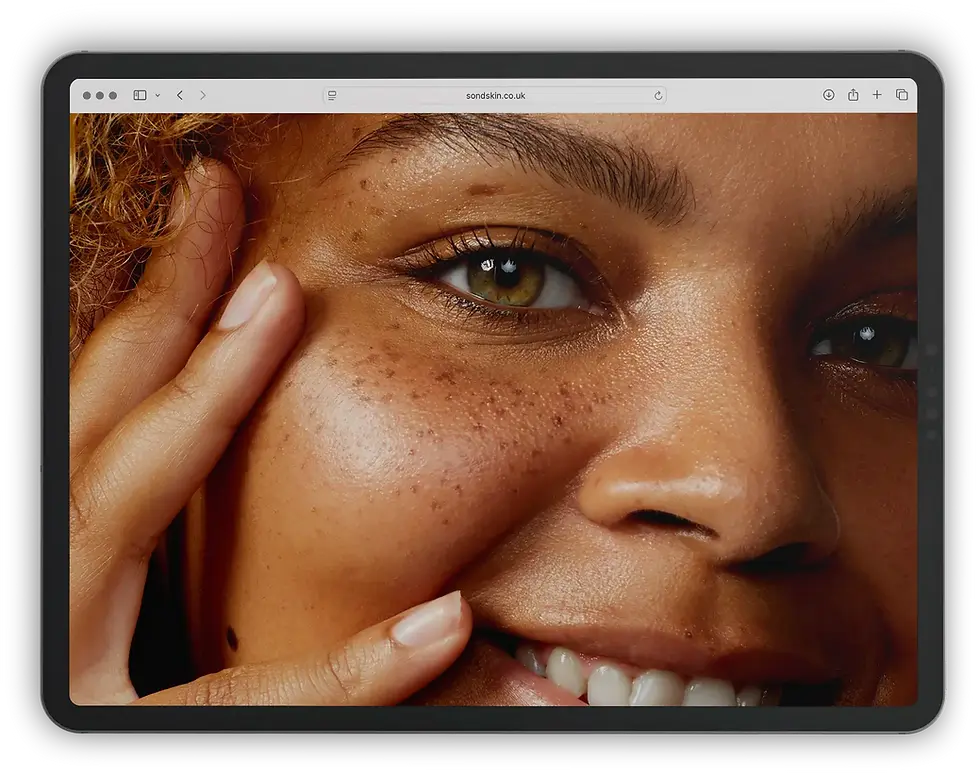
Task: Close the browser window with red light
Action: point(87,96)
